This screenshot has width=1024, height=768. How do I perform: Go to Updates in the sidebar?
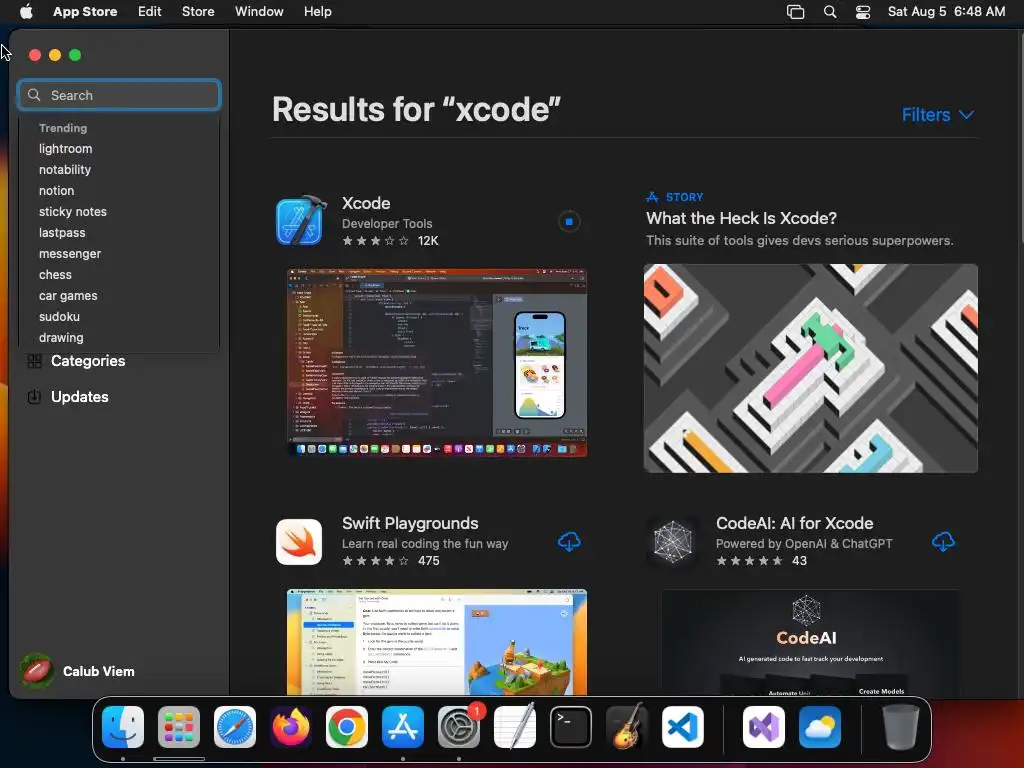(80, 397)
